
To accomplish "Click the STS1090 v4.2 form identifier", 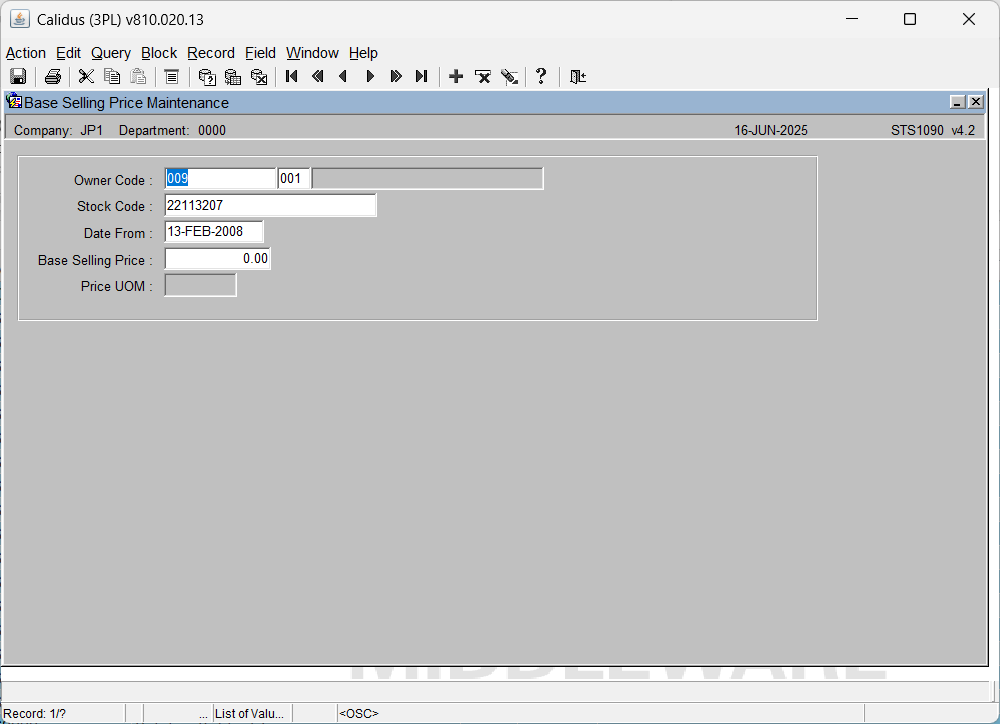I will click(933, 130).
